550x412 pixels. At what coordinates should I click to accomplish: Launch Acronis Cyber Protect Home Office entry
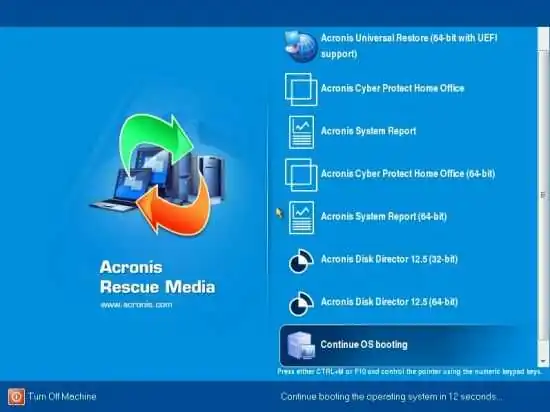click(392, 88)
